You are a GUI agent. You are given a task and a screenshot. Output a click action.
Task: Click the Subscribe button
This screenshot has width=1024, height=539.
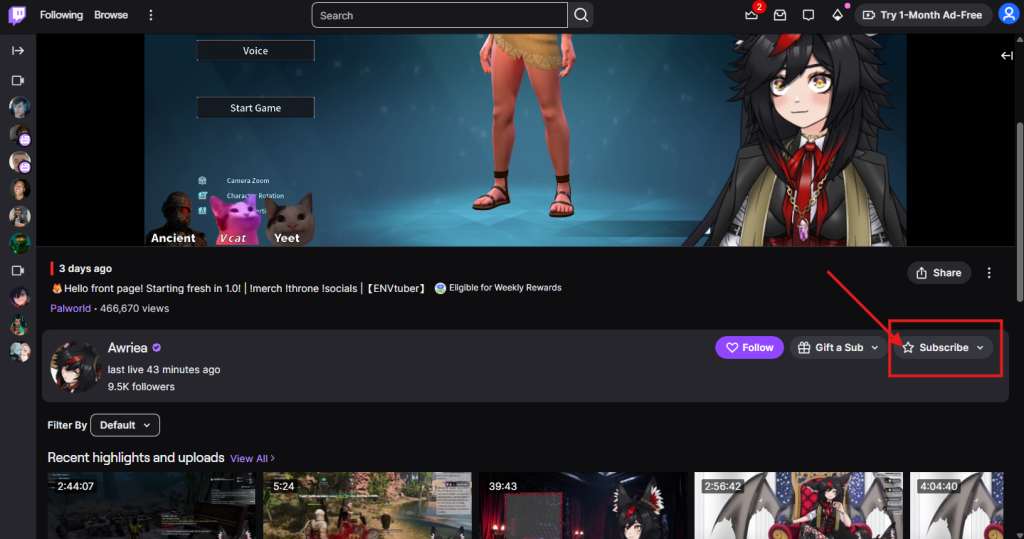[944, 348]
